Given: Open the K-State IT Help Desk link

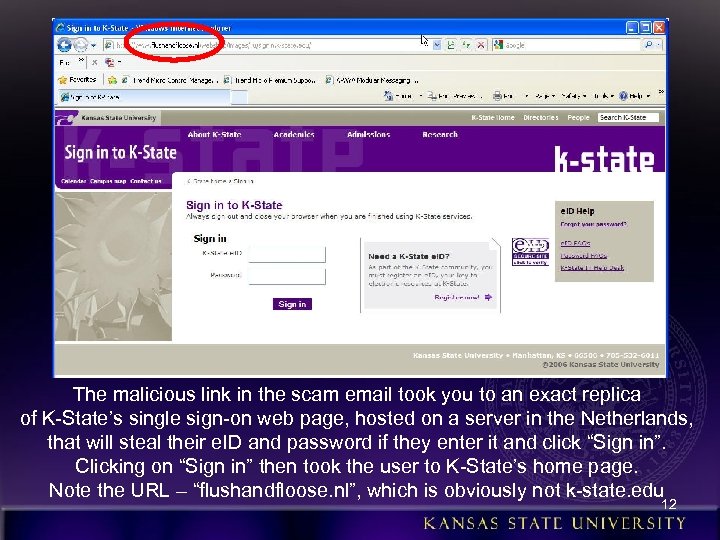Looking at the screenshot, I should (x=592, y=268).
